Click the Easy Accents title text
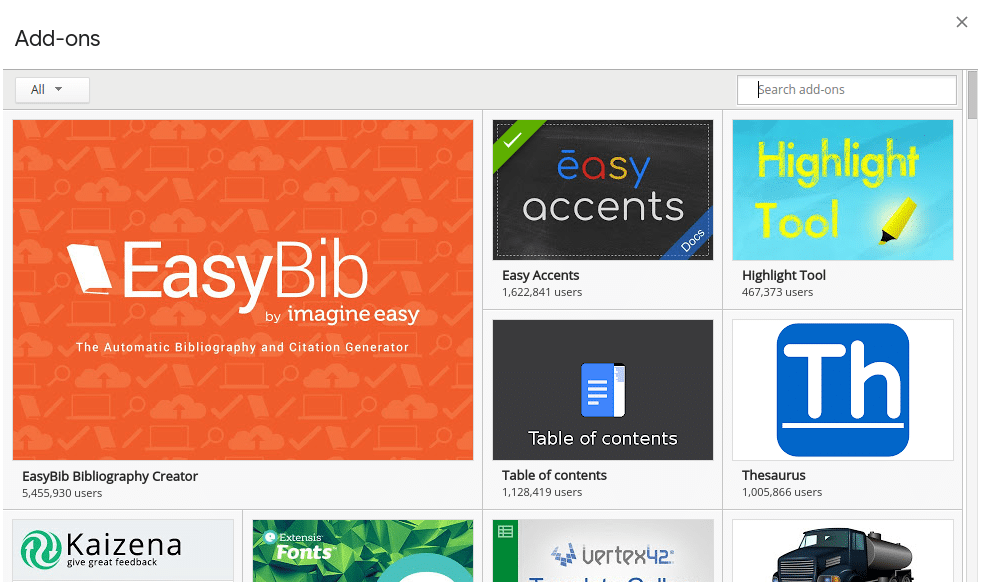Screen dimensions: 986x582 click(x=541, y=275)
